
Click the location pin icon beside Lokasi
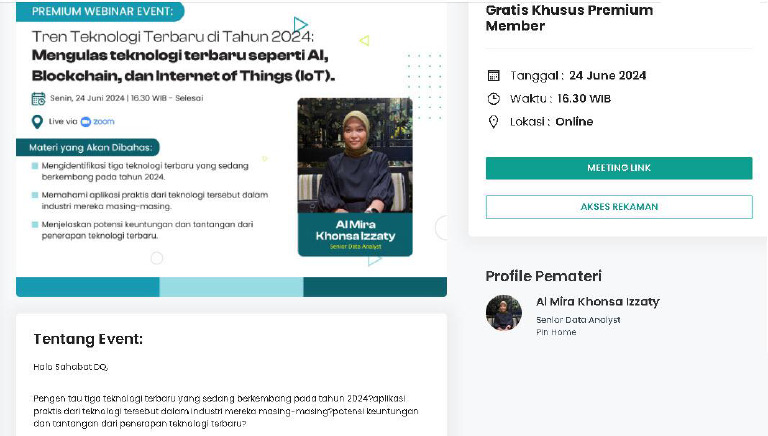pos(493,122)
